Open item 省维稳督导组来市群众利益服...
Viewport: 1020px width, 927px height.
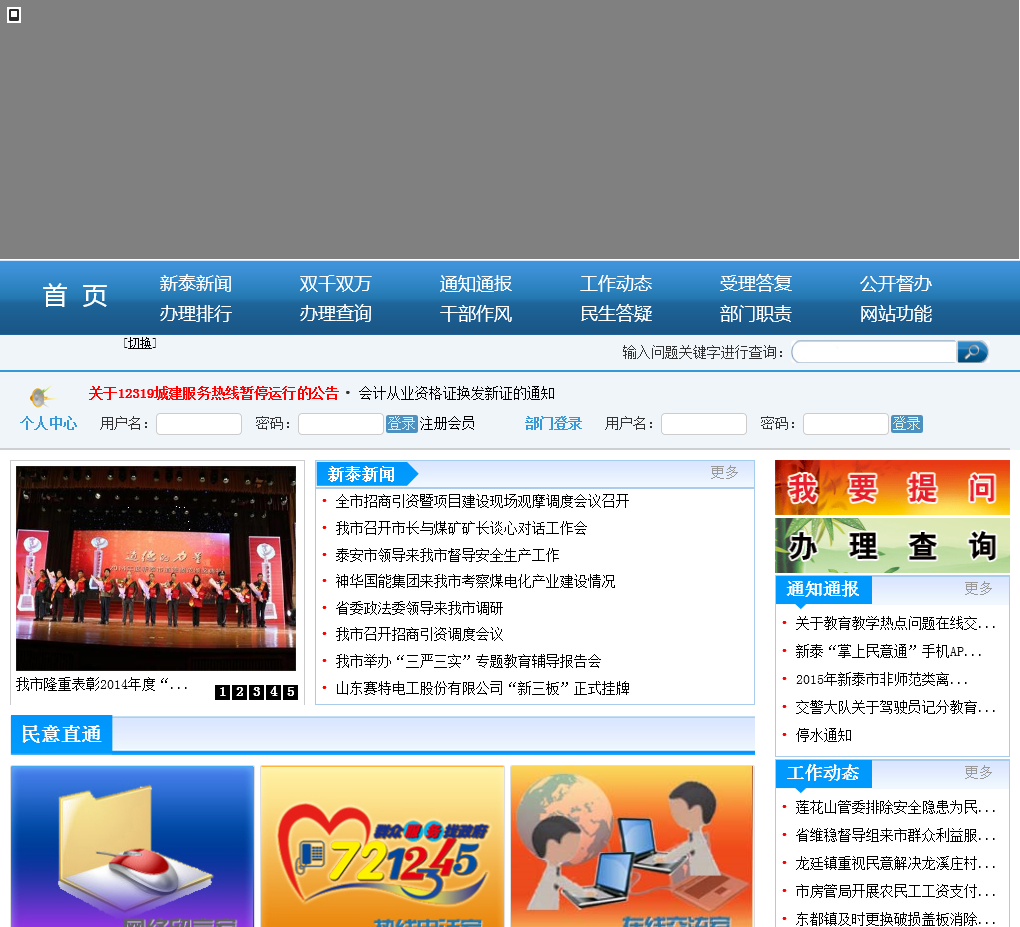(896, 835)
